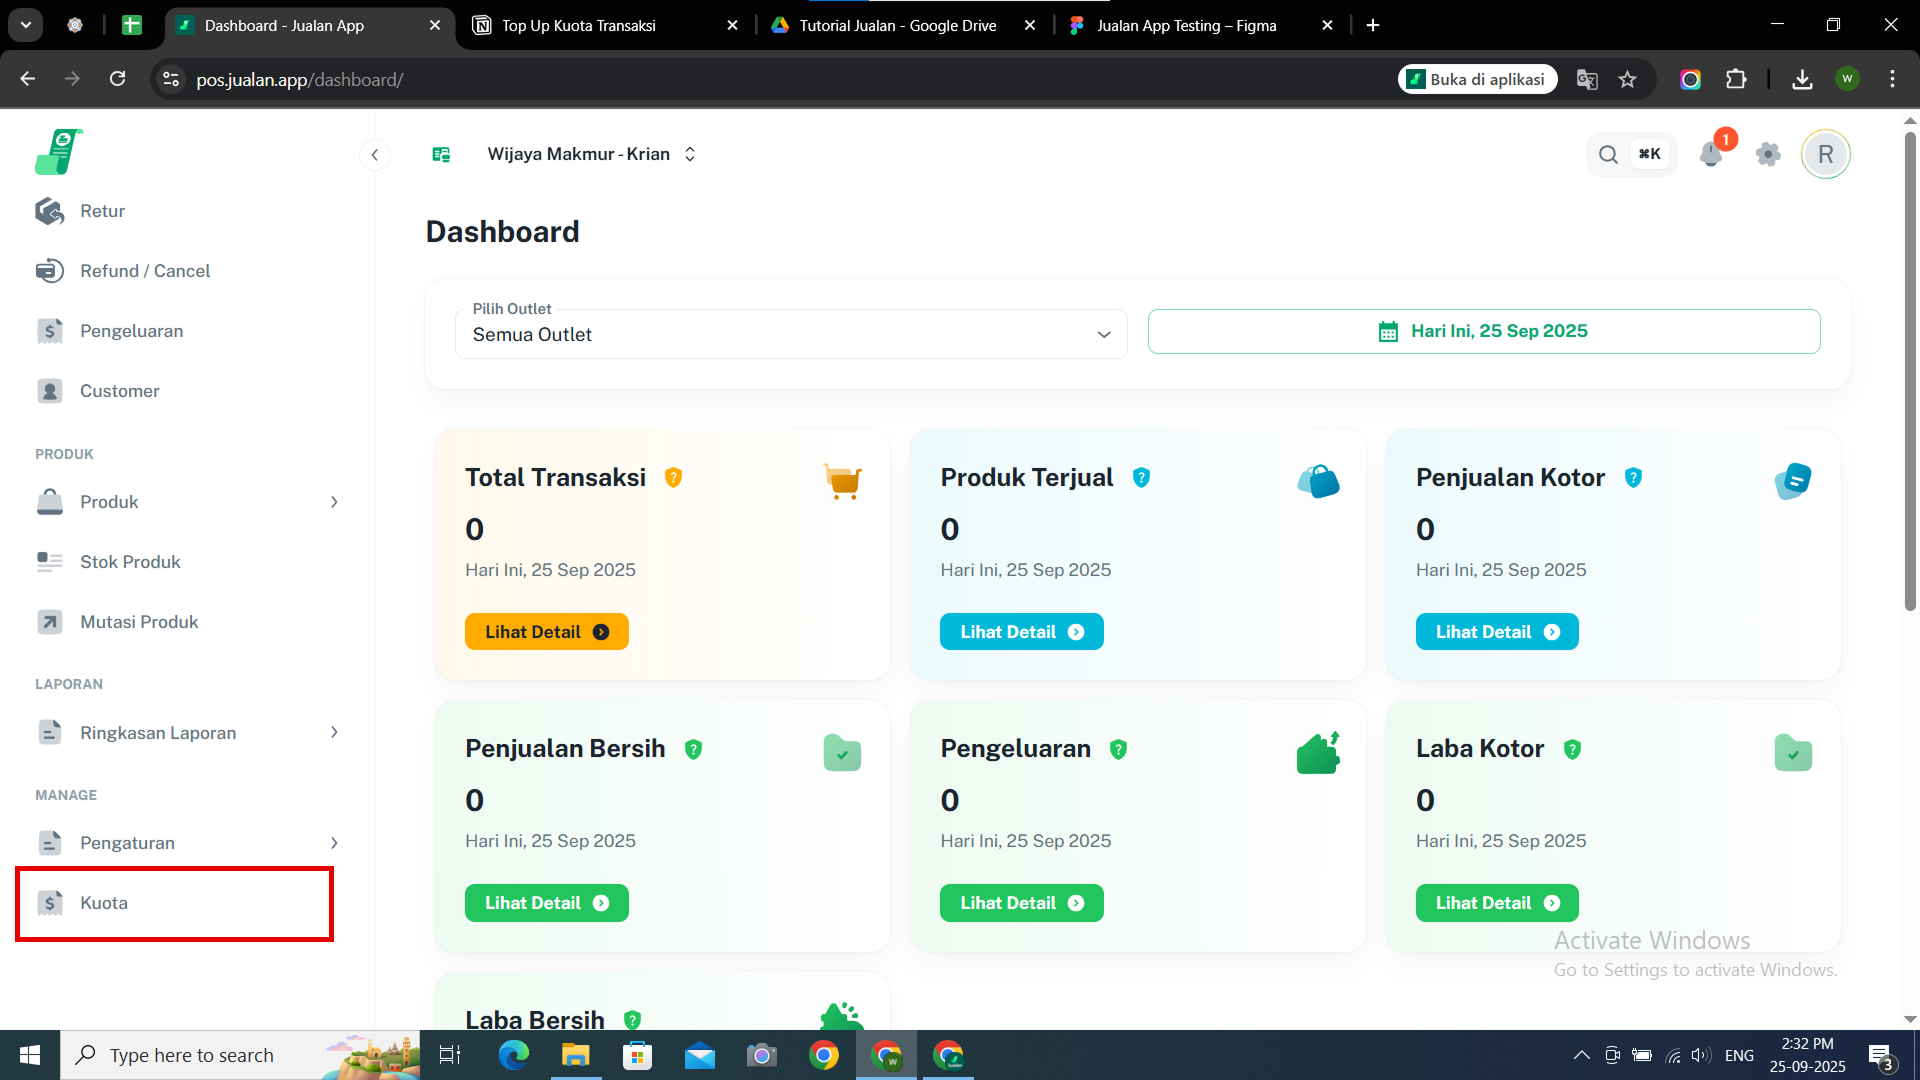Viewport: 1920px width, 1080px height.
Task: Bookmark this page with star icon
Action: (1627, 80)
